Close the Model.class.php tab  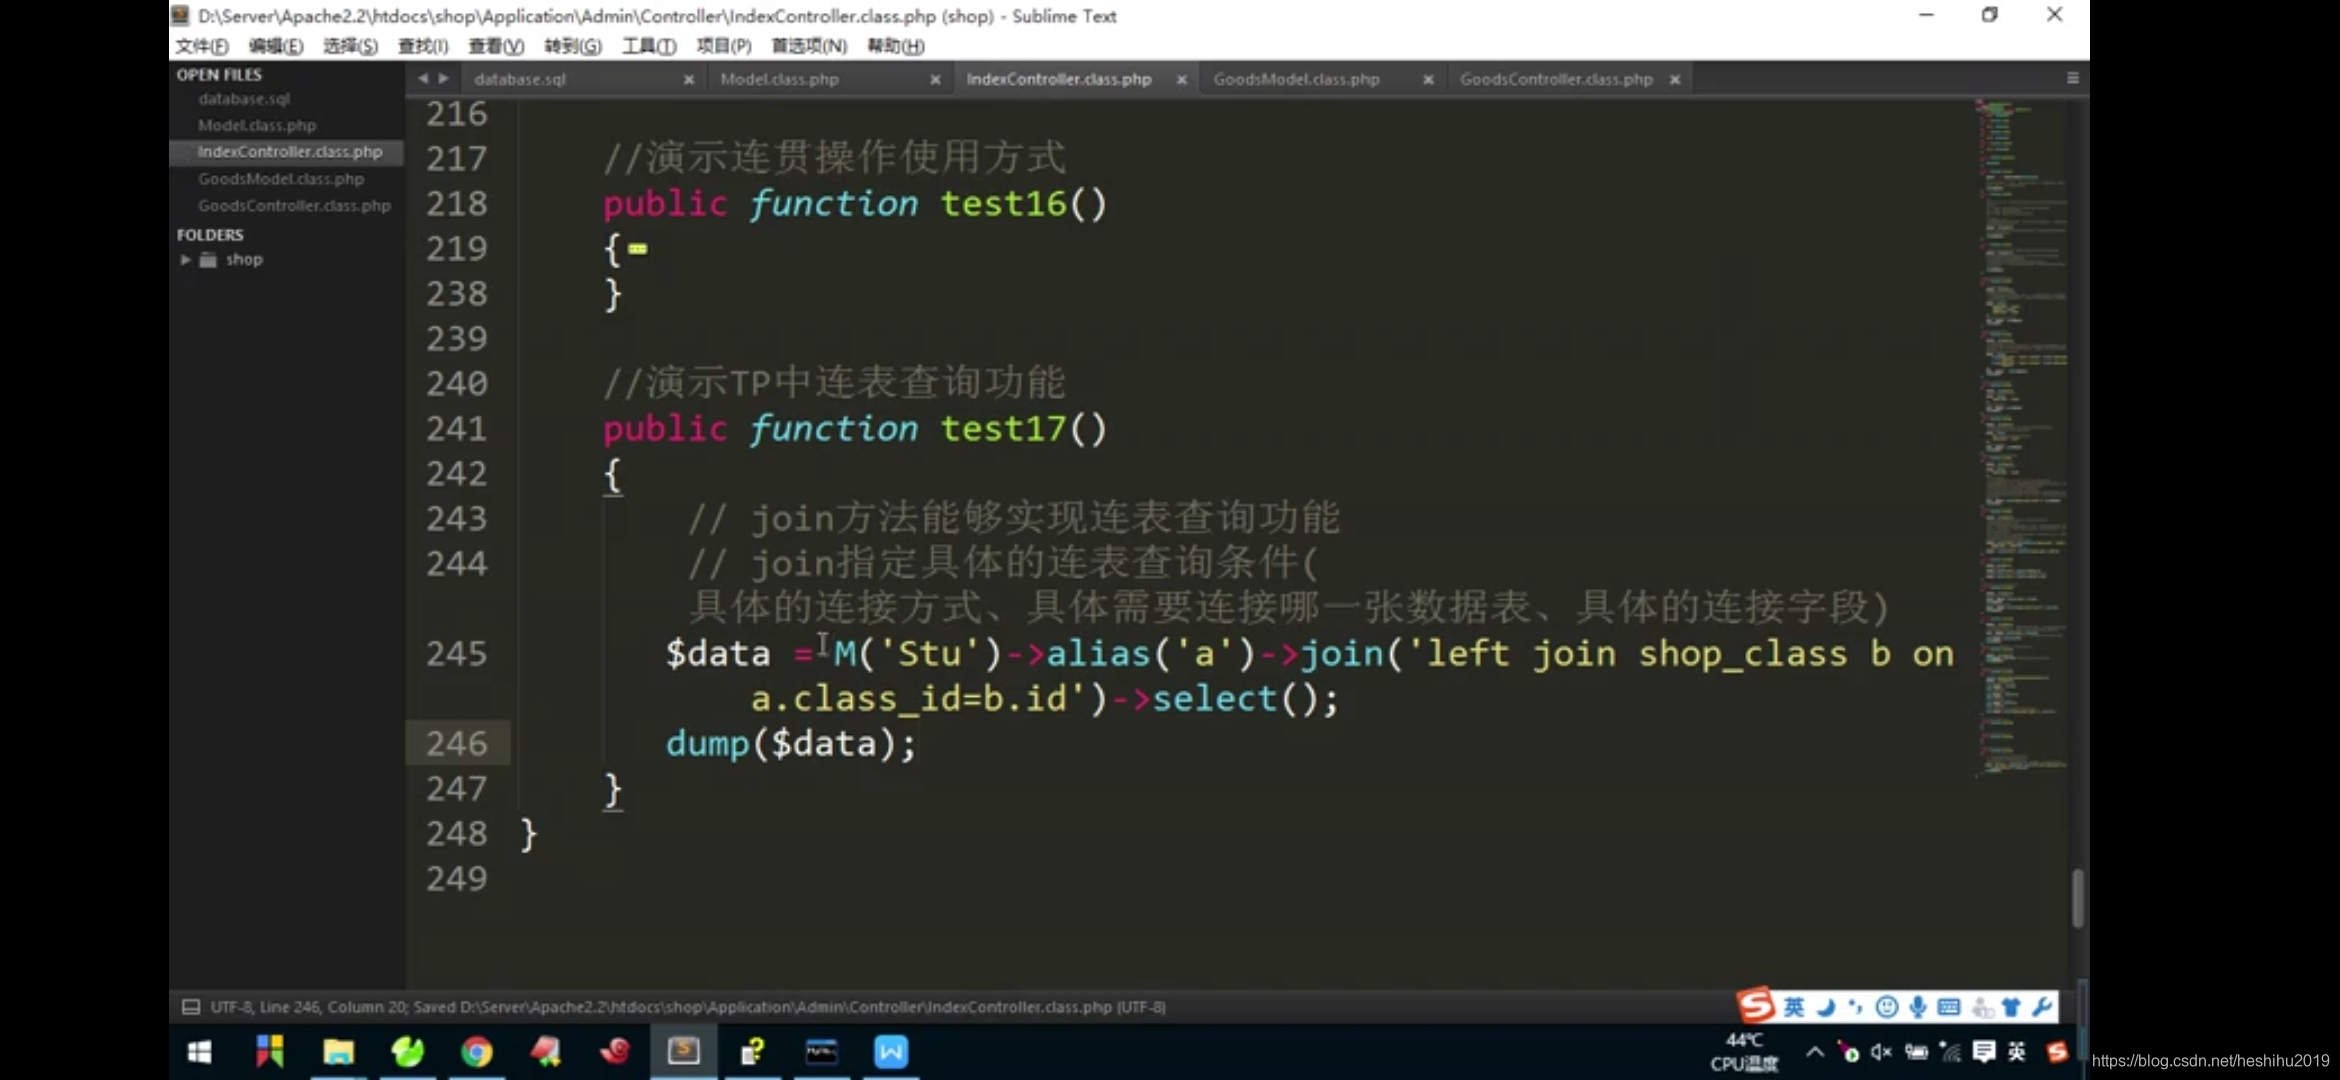pyautogui.click(x=935, y=80)
